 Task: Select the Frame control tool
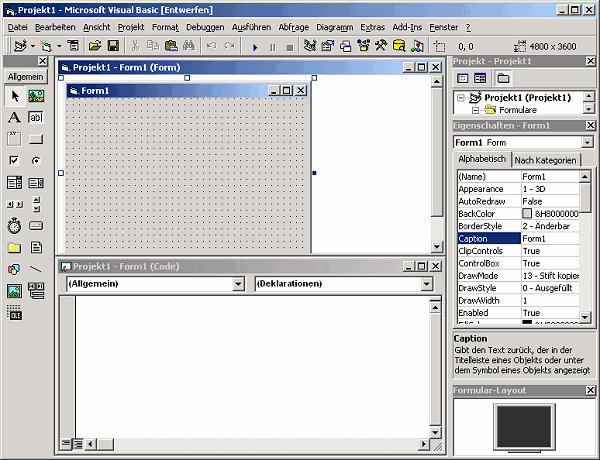(x=15, y=139)
